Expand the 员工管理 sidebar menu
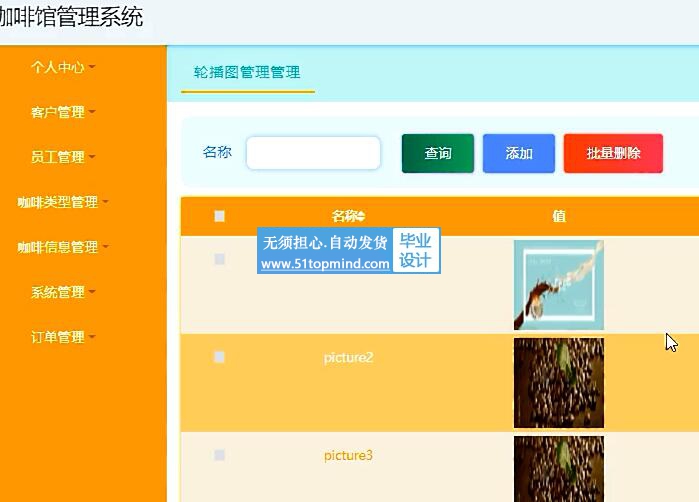699x502 pixels. [x=63, y=157]
